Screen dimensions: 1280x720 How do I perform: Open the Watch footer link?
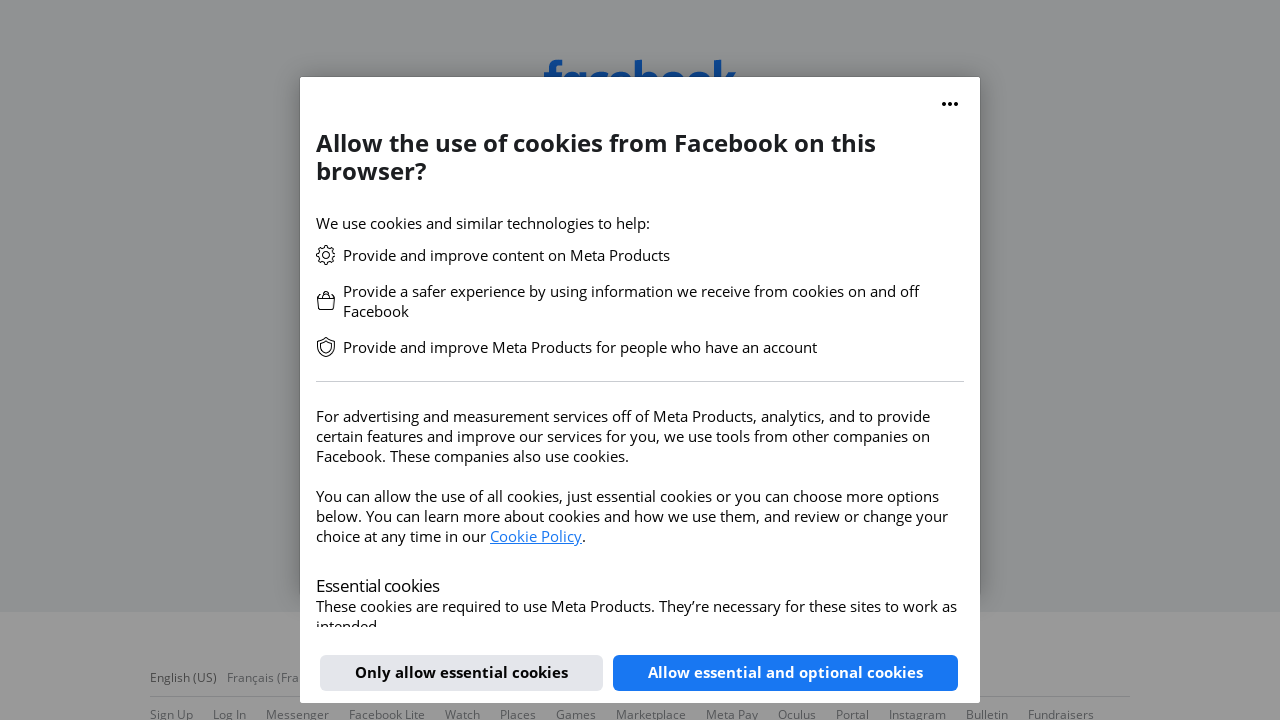point(462,714)
